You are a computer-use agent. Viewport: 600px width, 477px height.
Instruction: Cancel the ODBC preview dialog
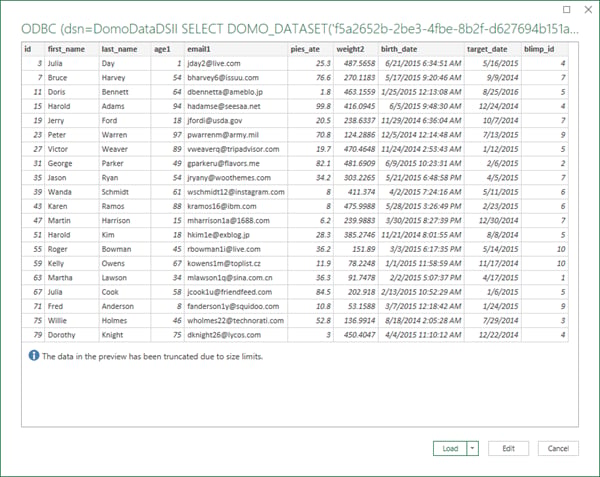click(x=558, y=448)
